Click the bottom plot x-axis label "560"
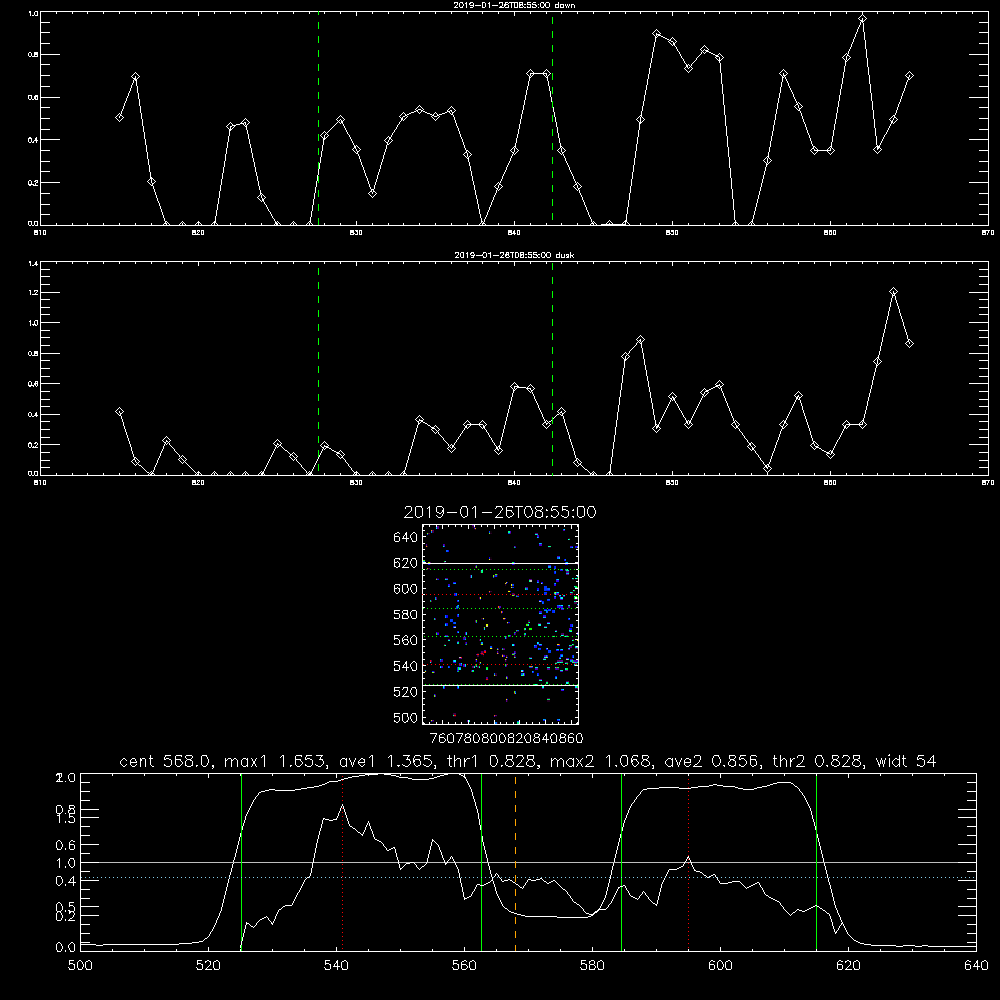The height and width of the screenshot is (1000, 1000). click(464, 966)
